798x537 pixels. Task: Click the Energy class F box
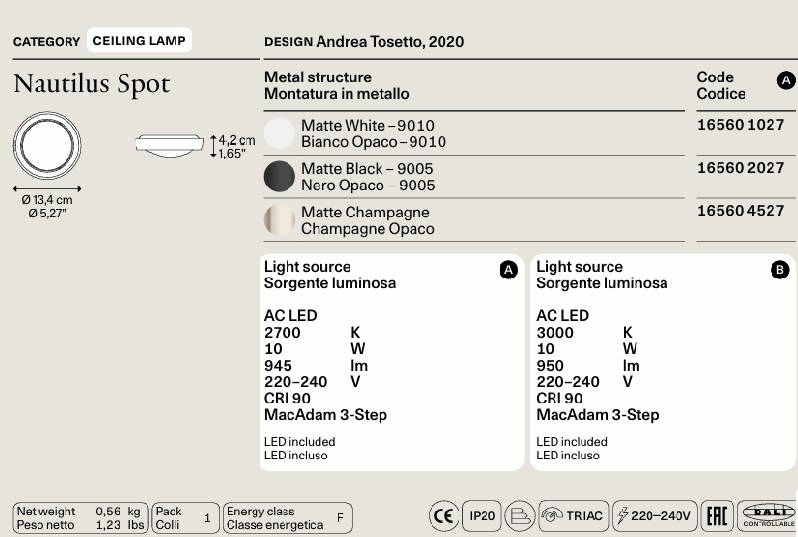[288, 518]
